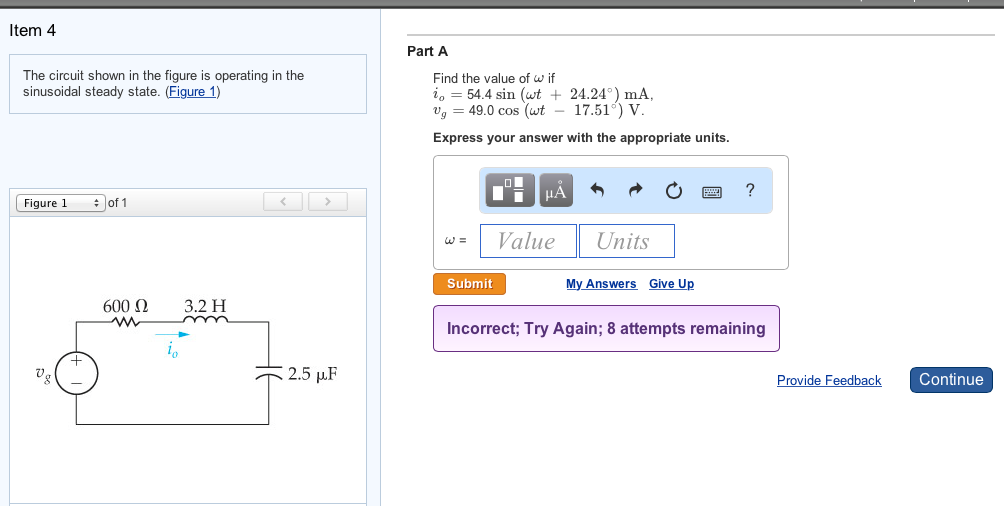Click the 600 Ω resistor label
The image size is (1004, 506).
(x=126, y=306)
